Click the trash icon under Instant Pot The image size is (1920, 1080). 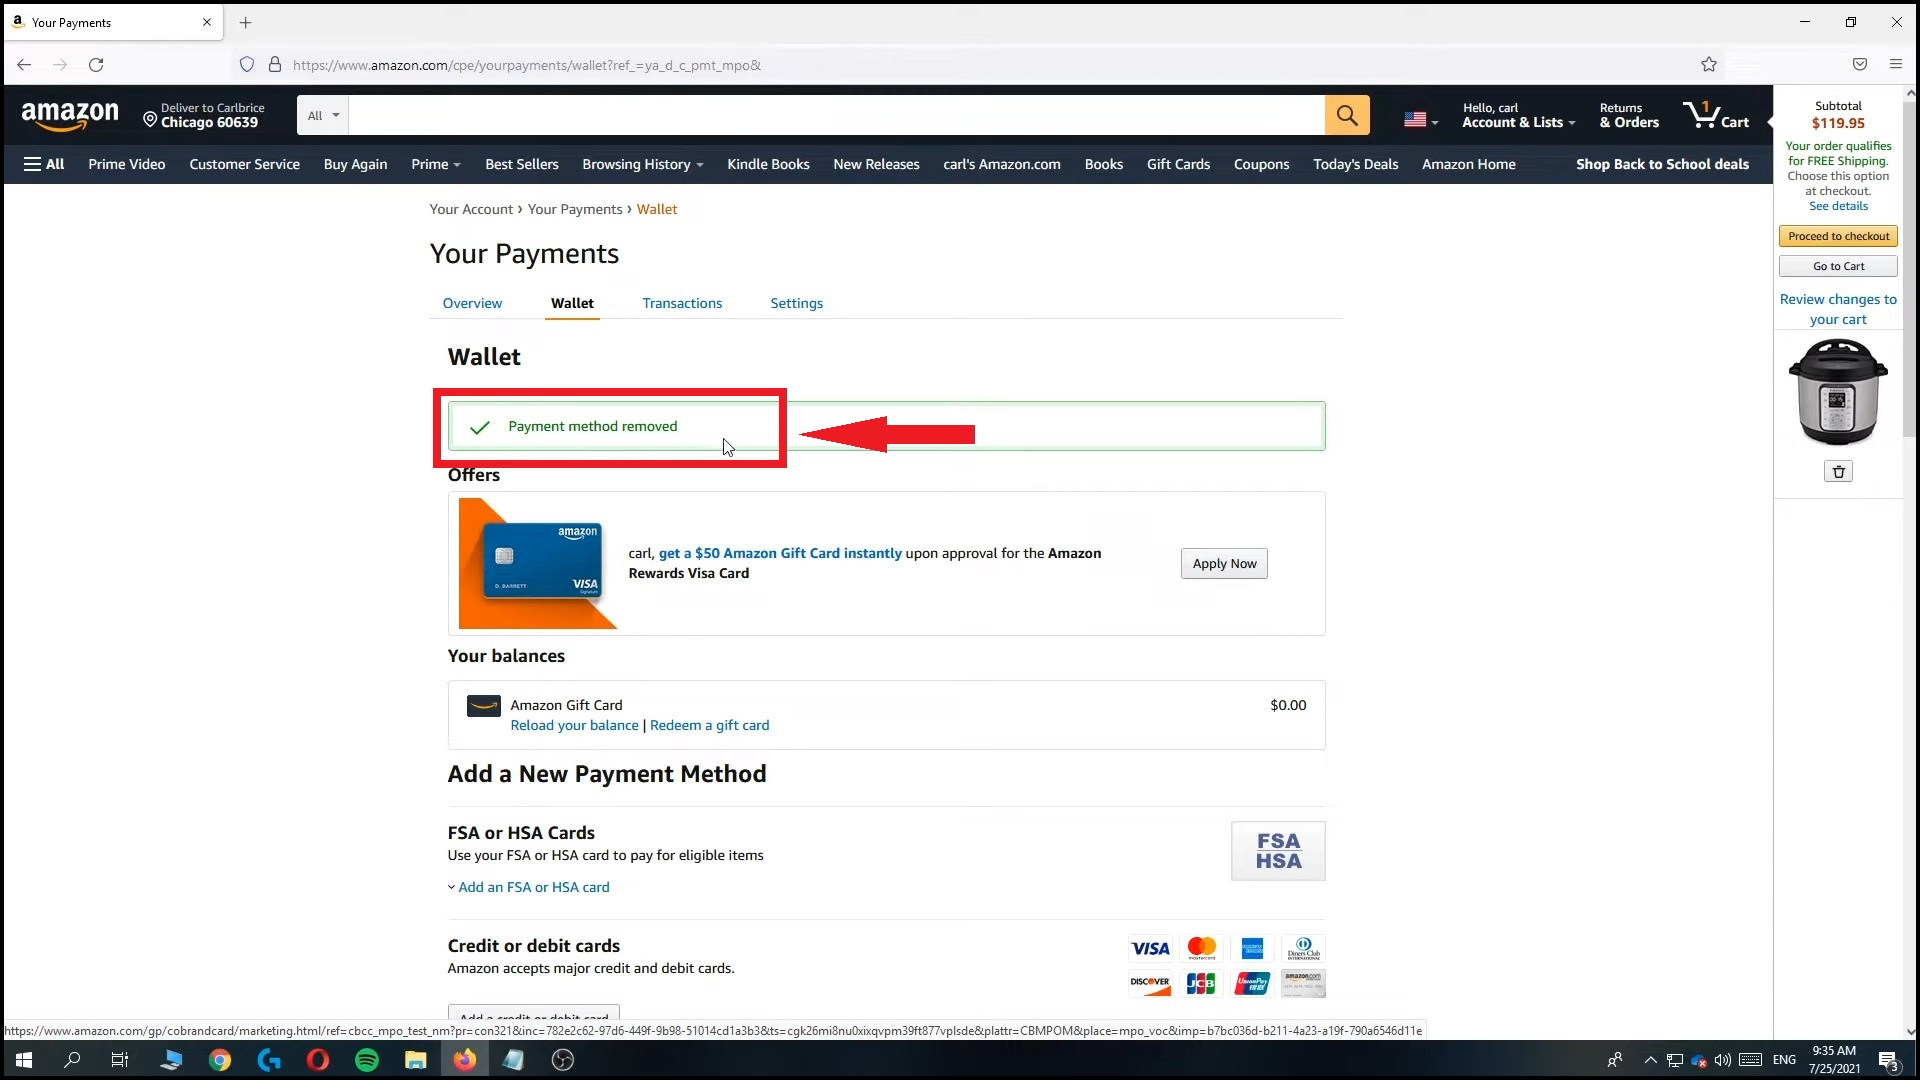1838,472
